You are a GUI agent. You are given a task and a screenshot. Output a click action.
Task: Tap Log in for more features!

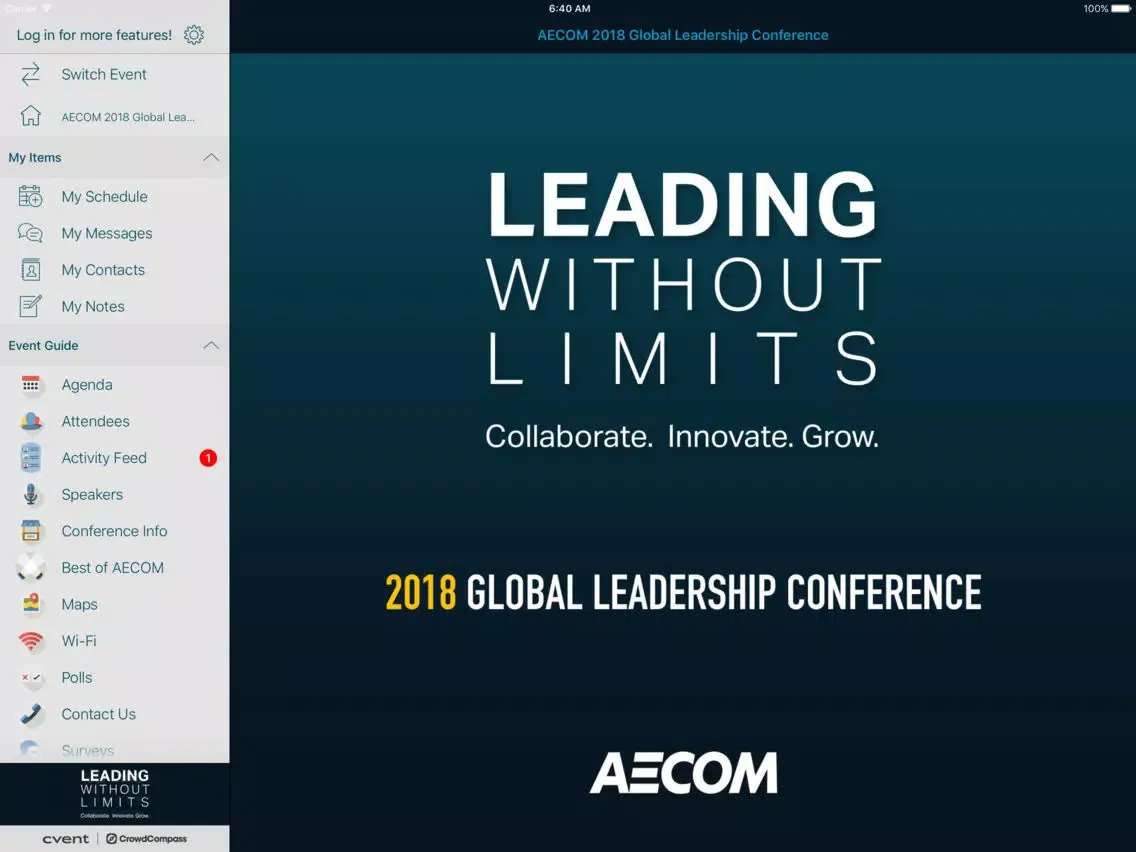(94, 35)
